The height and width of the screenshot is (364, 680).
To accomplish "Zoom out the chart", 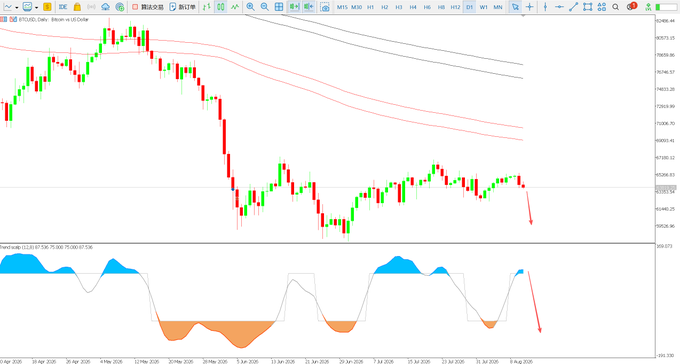I will [265, 7].
